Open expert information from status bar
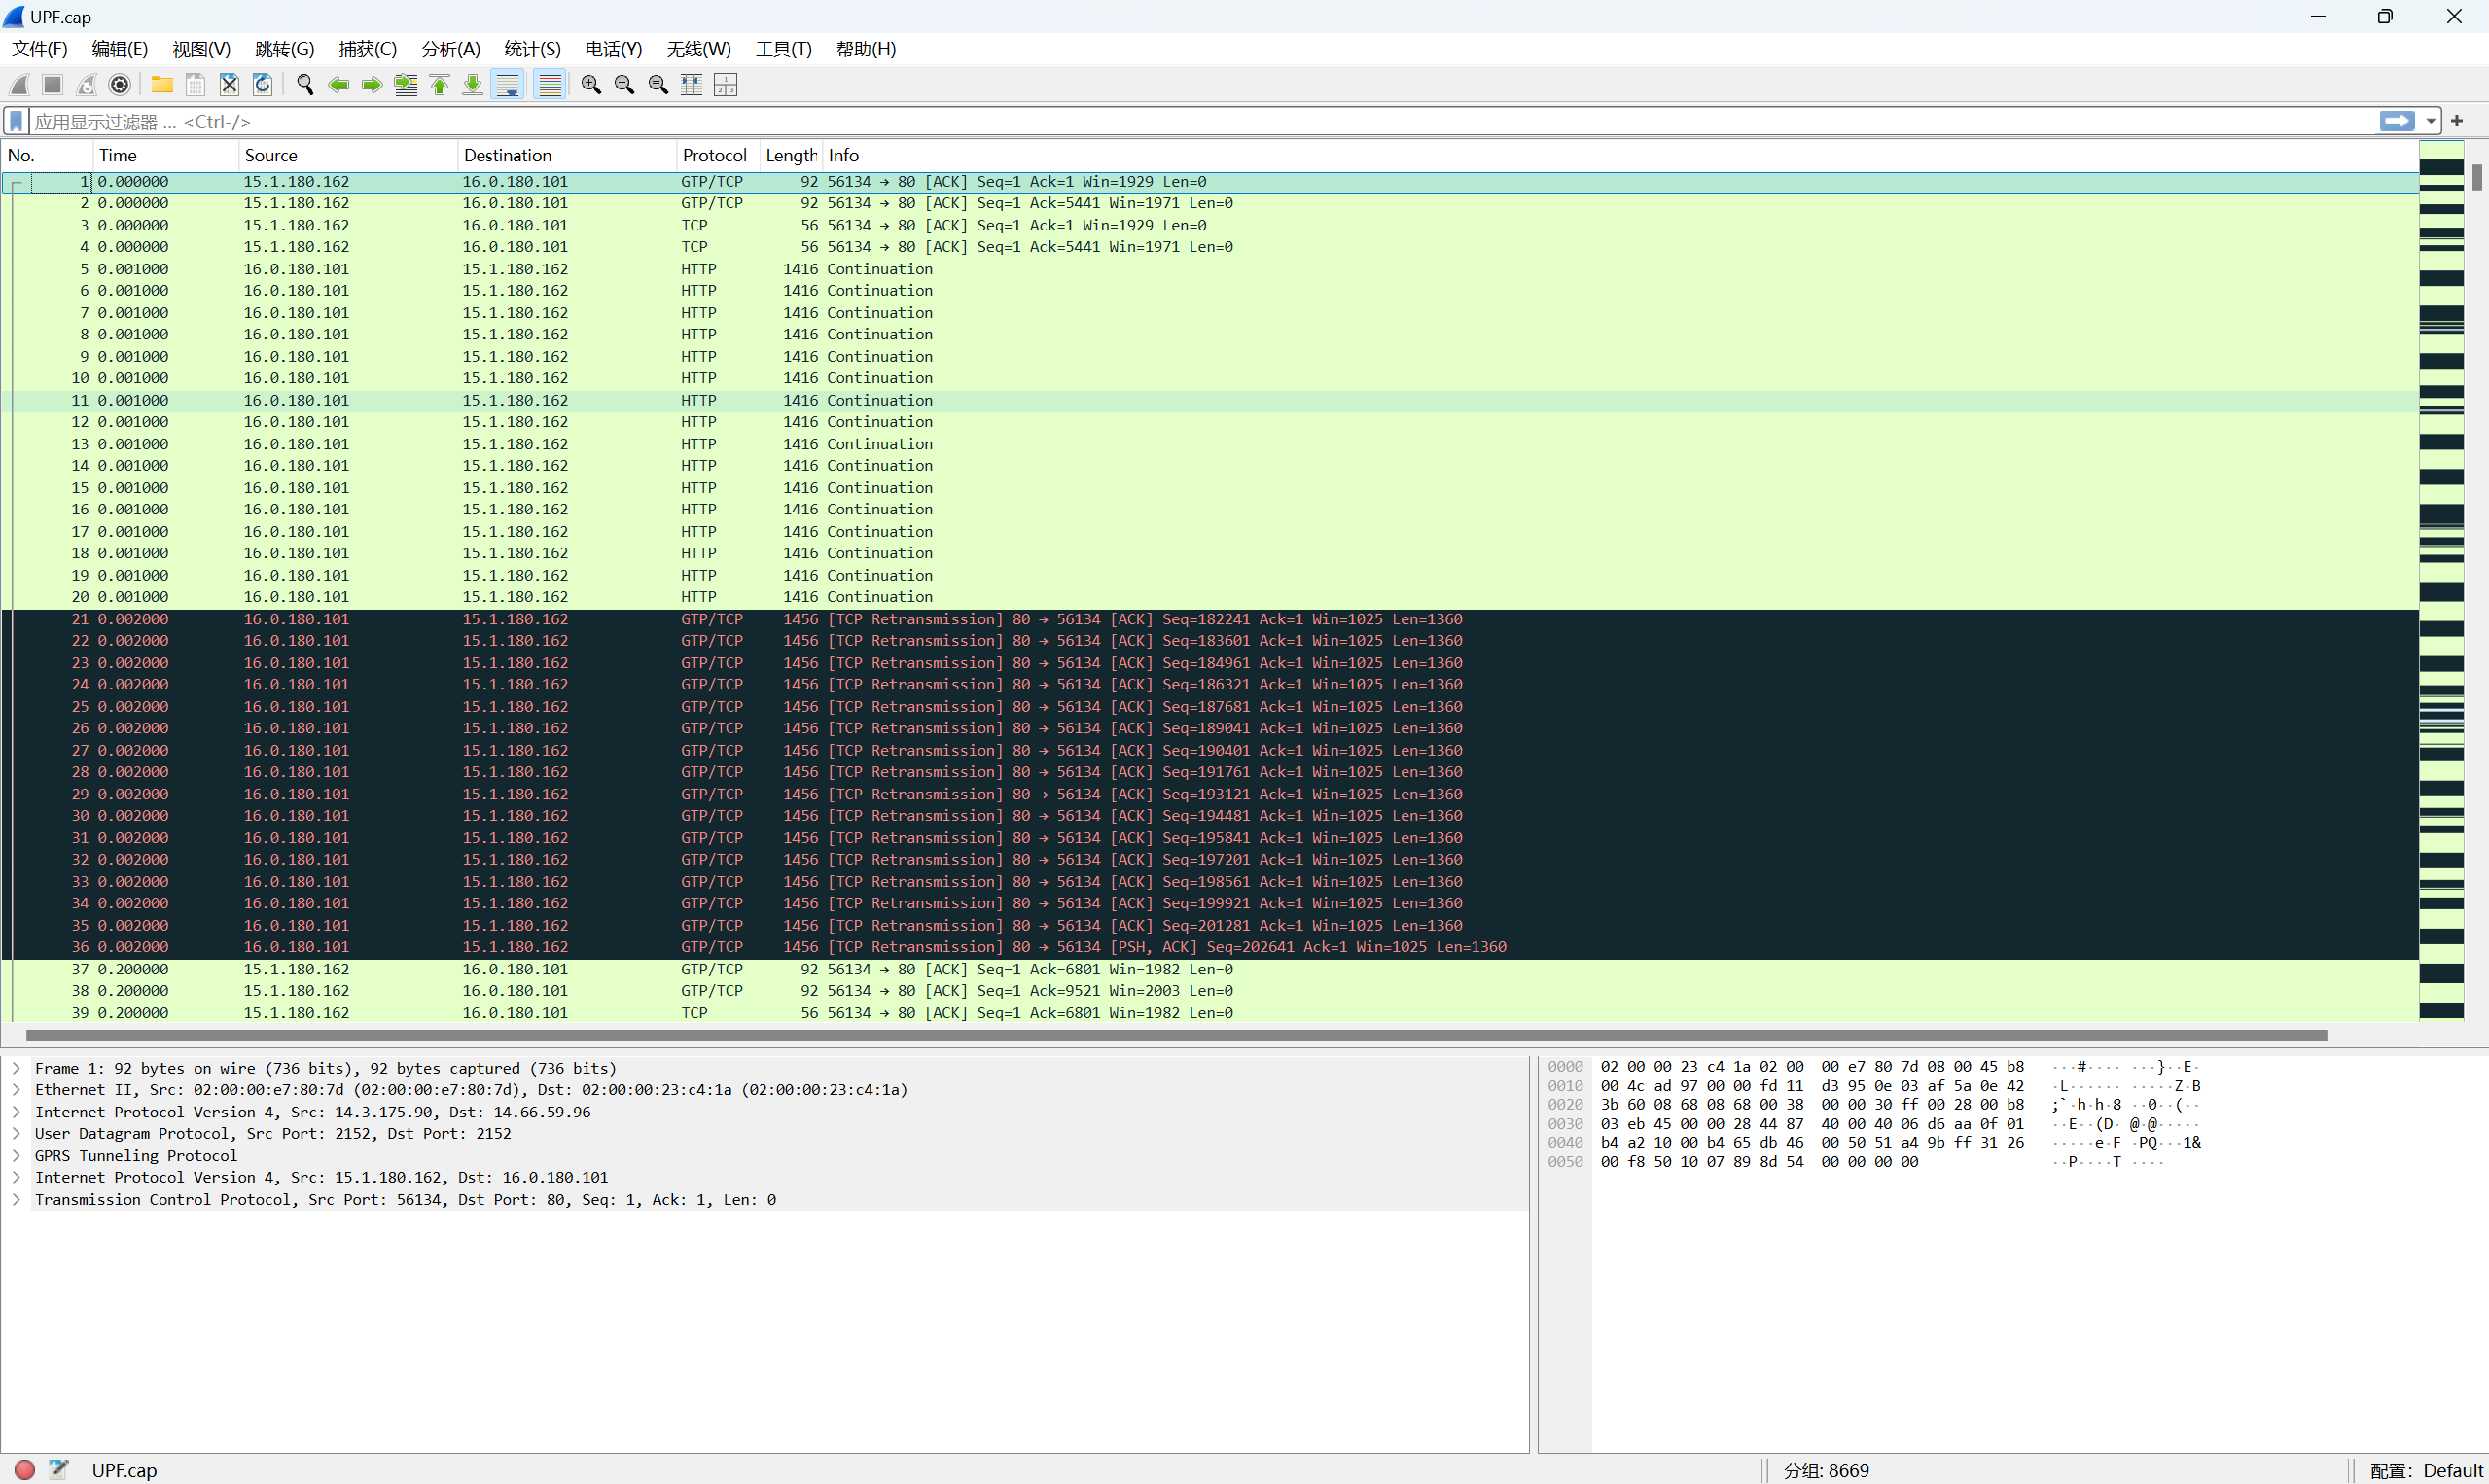 pos(25,1469)
